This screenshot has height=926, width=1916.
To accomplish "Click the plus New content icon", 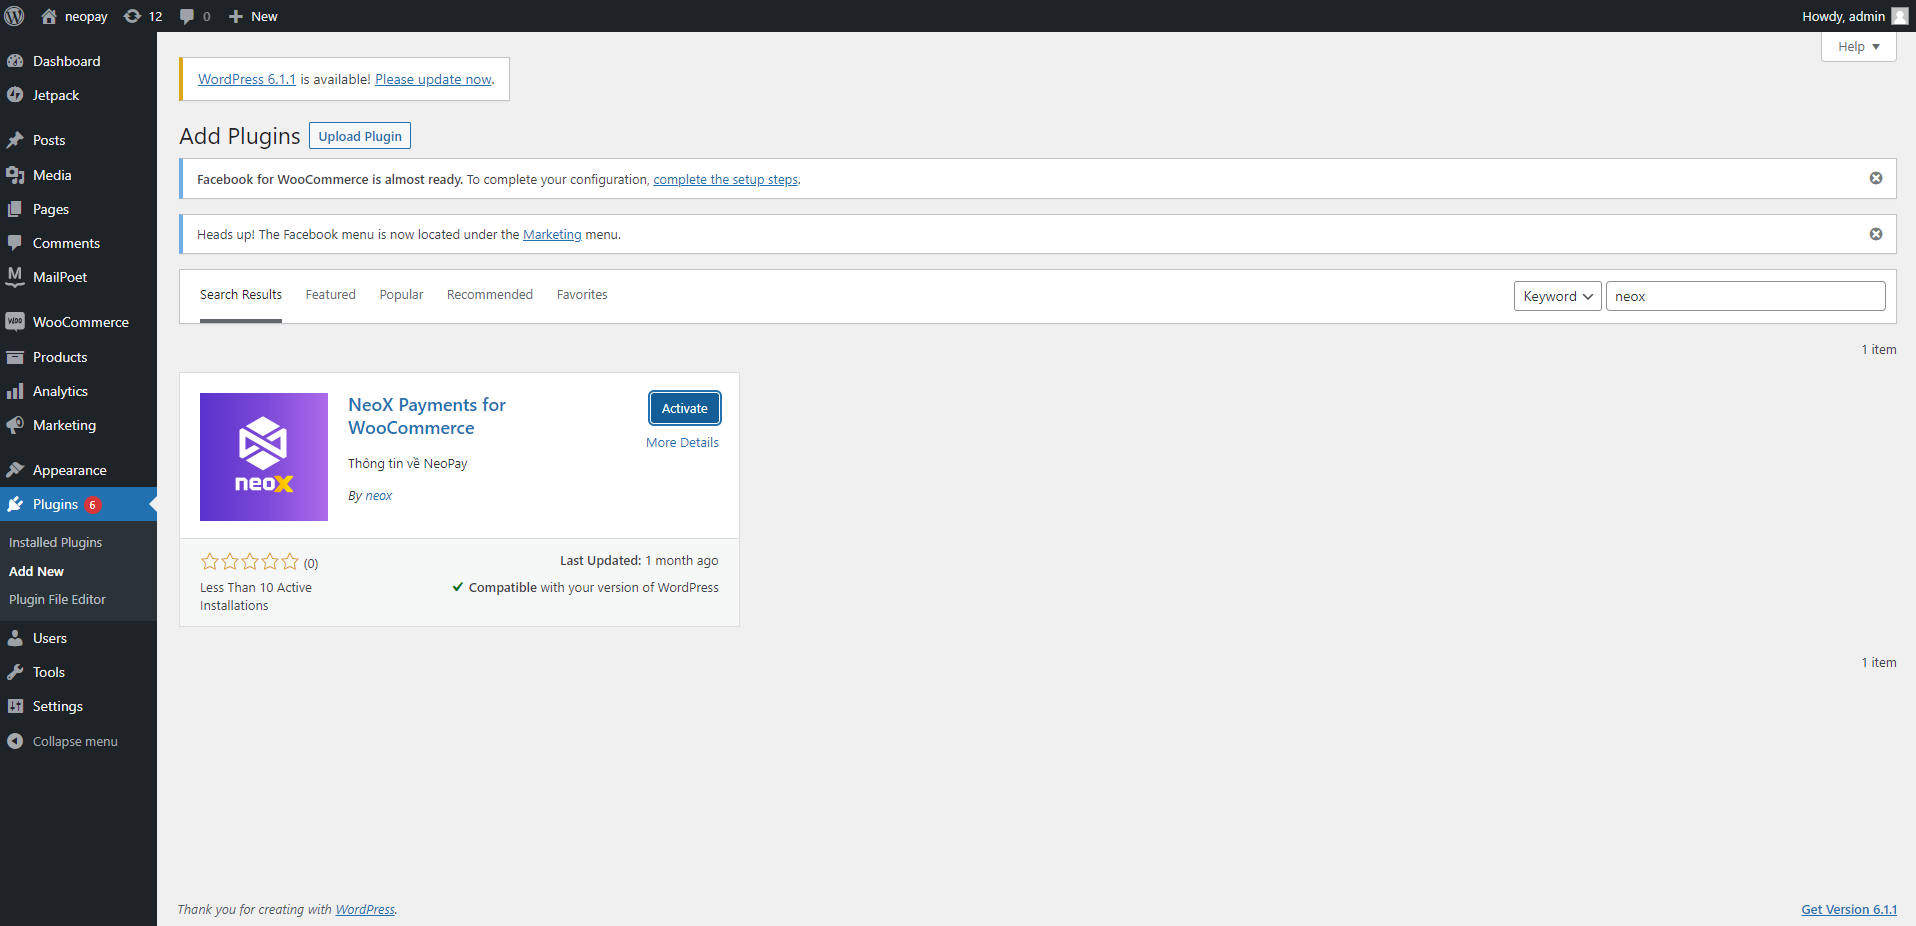I will pos(236,16).
